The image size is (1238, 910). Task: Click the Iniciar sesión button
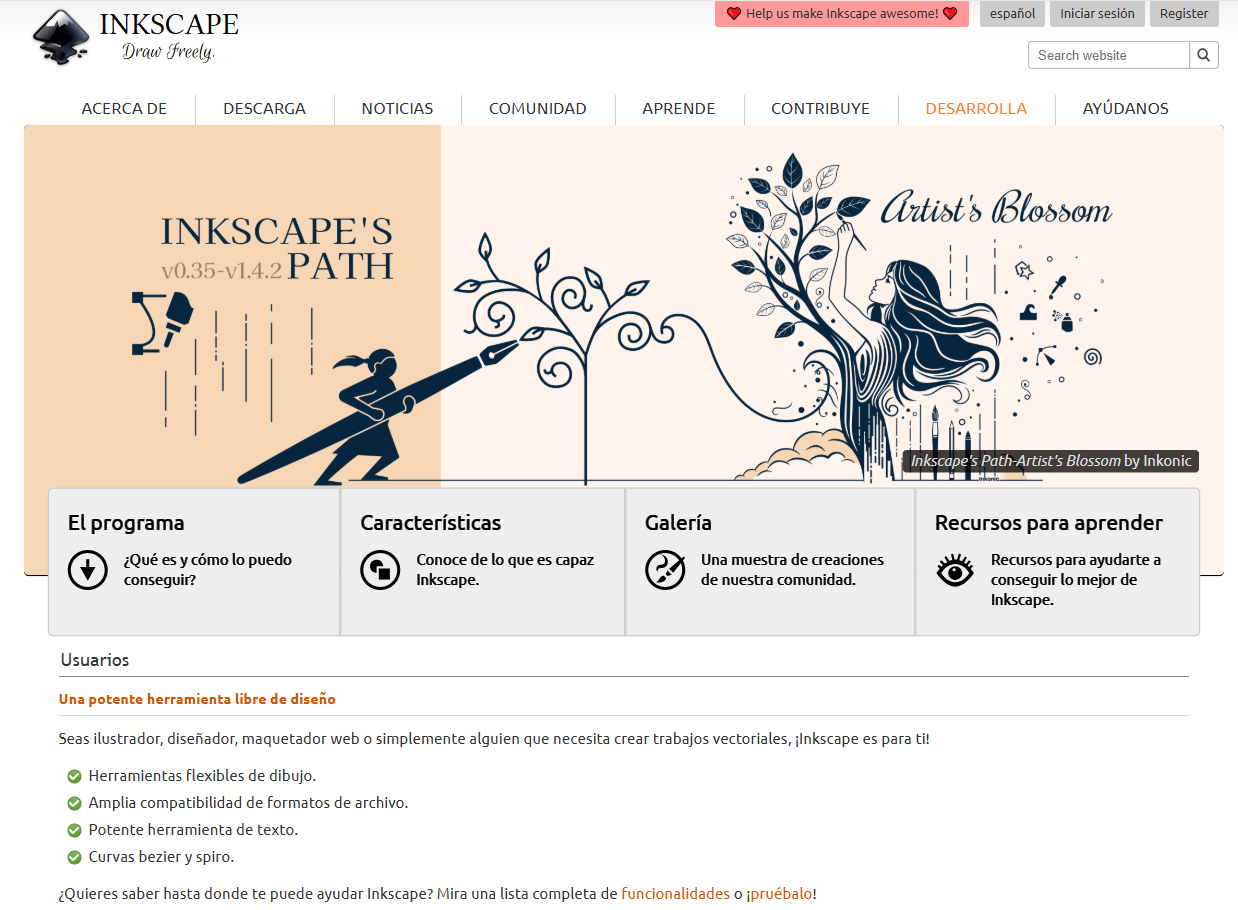1097,14
